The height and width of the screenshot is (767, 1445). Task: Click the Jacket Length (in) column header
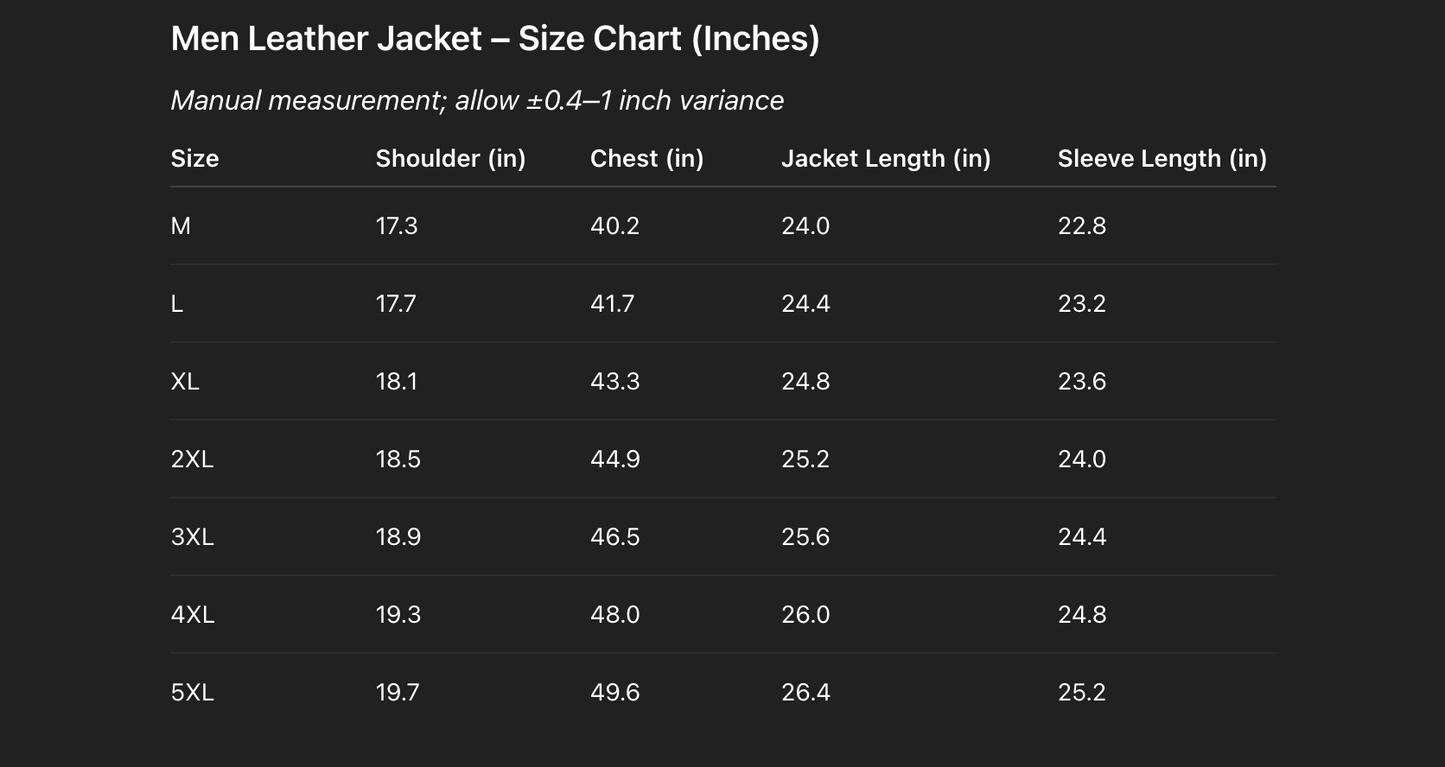(885, 159)
